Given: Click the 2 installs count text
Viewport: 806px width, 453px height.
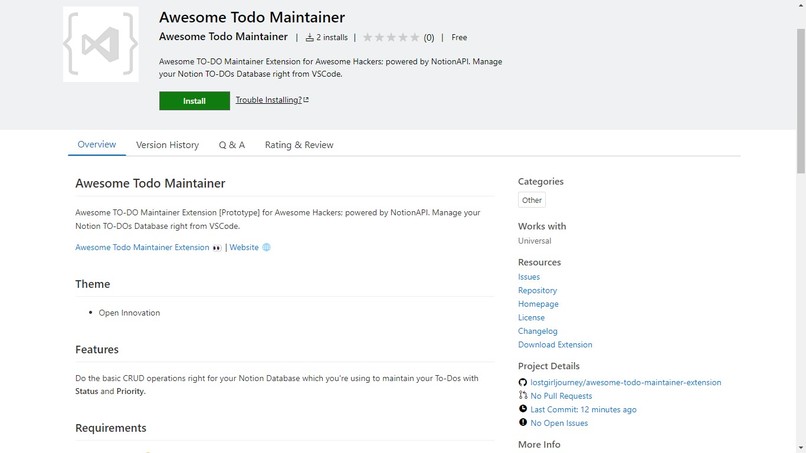Looking at the screenshot, I should [x=332, y=38].
